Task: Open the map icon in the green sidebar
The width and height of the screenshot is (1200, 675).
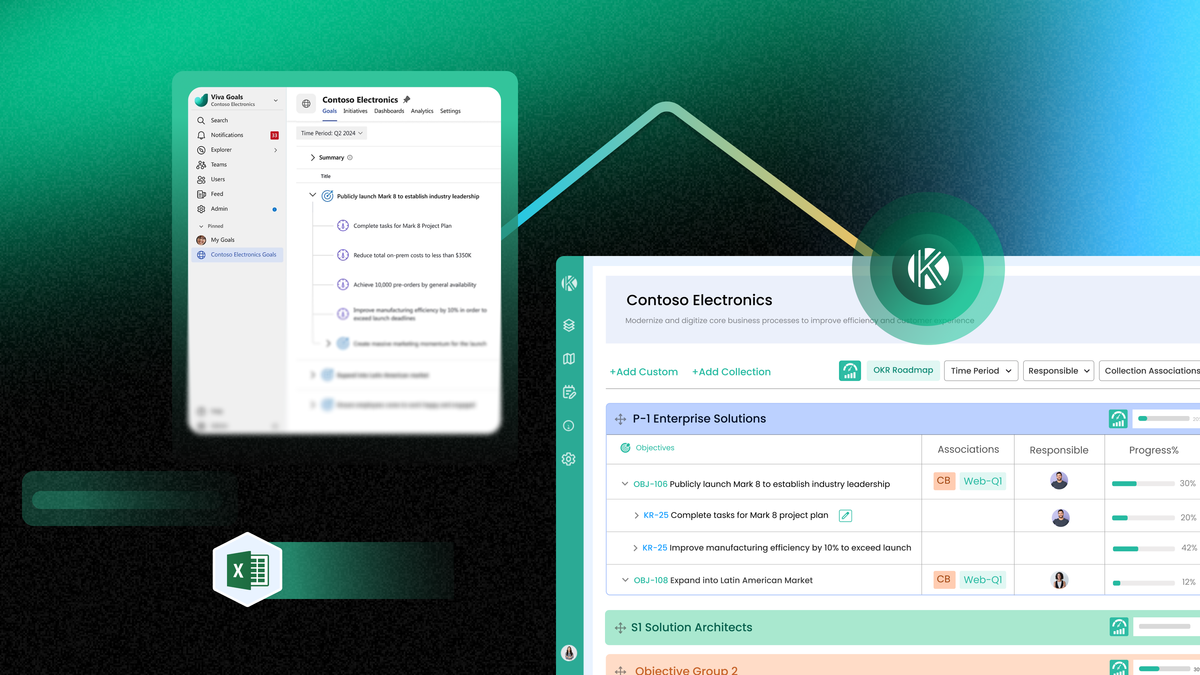Action: [x=569, y=359]
